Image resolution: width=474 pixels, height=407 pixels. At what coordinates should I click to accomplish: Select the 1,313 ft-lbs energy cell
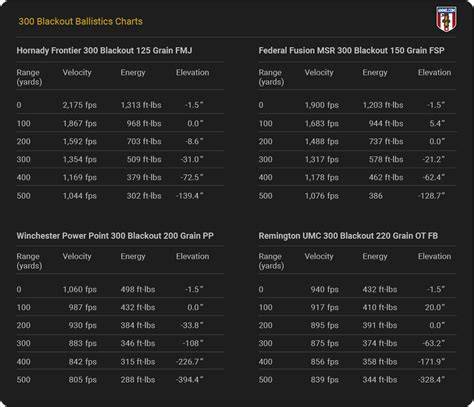[x=141, y=105]
